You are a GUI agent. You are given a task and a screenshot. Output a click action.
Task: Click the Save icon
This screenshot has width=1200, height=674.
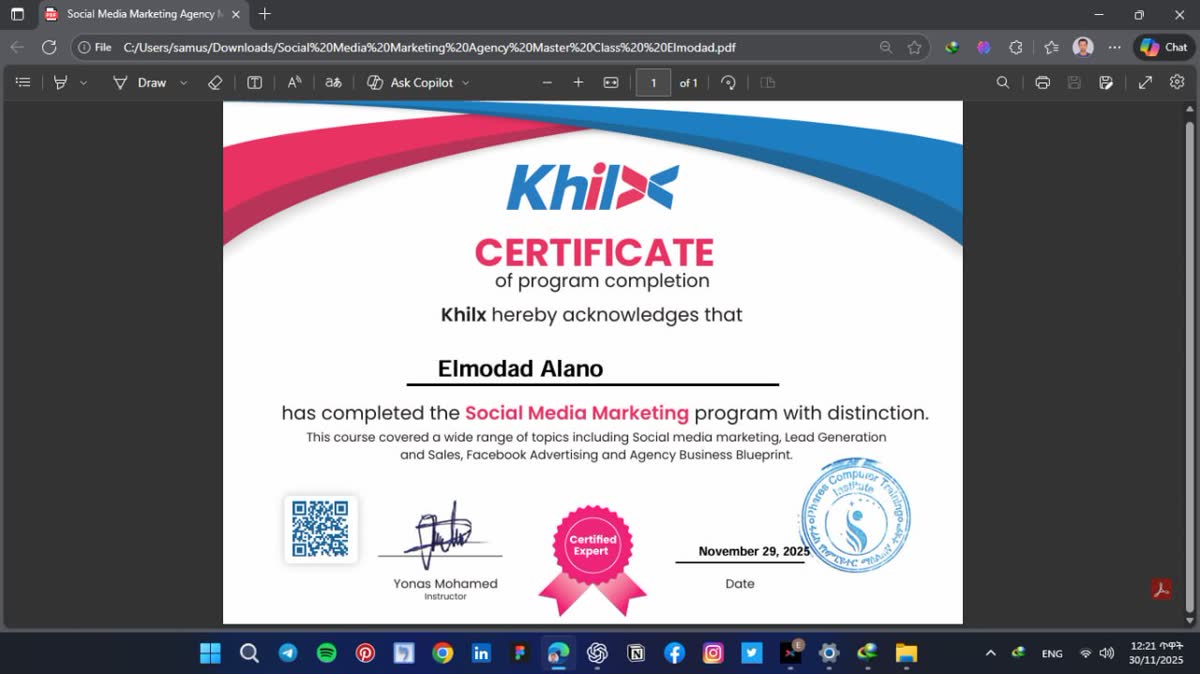click(1075, 83)
